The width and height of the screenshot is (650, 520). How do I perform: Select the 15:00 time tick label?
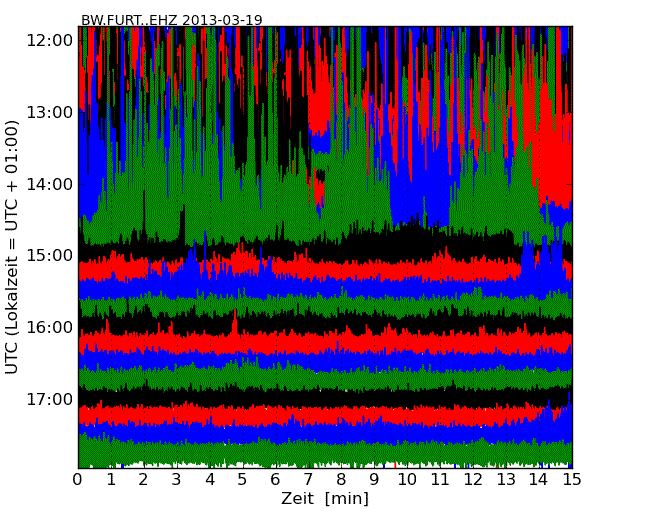(50, 256)
